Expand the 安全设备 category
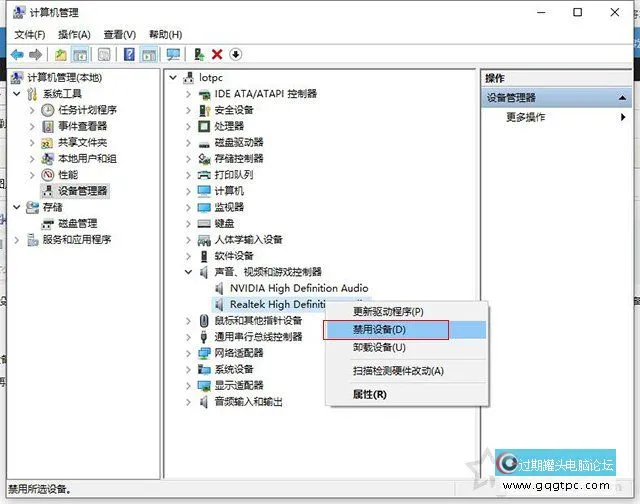Viewport: 640px width, 504px height. click(x=188, y=110)
